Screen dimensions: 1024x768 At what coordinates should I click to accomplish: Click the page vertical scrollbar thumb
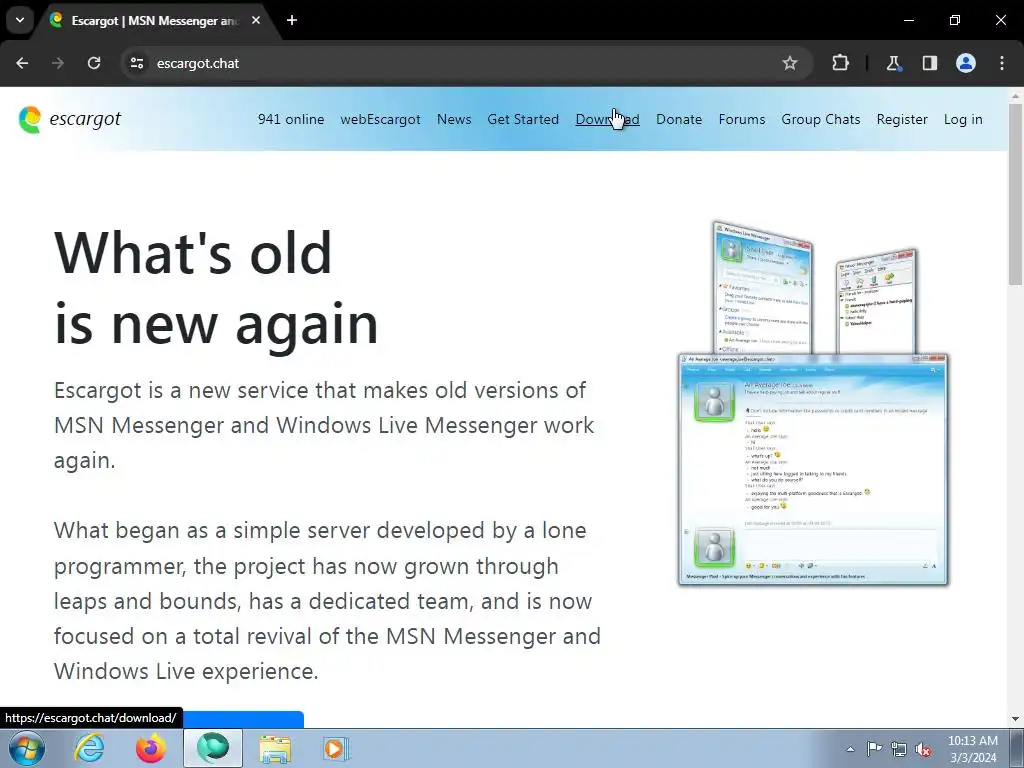tap(1015, 194)
